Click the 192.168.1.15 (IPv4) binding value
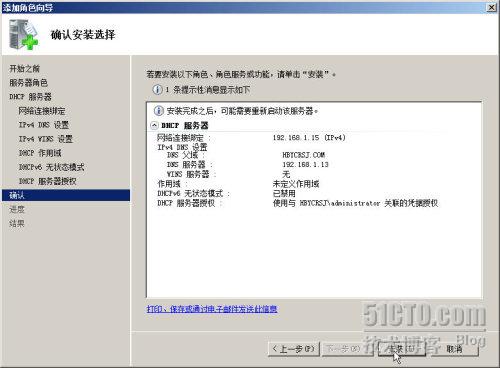Image resolution: width=500 pixels, height=368 pixels. (x=309, y=137)
